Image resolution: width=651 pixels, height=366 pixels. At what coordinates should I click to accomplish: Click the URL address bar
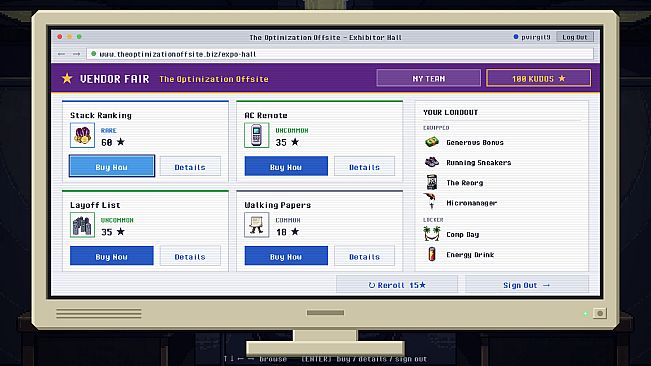coord(340,54)
